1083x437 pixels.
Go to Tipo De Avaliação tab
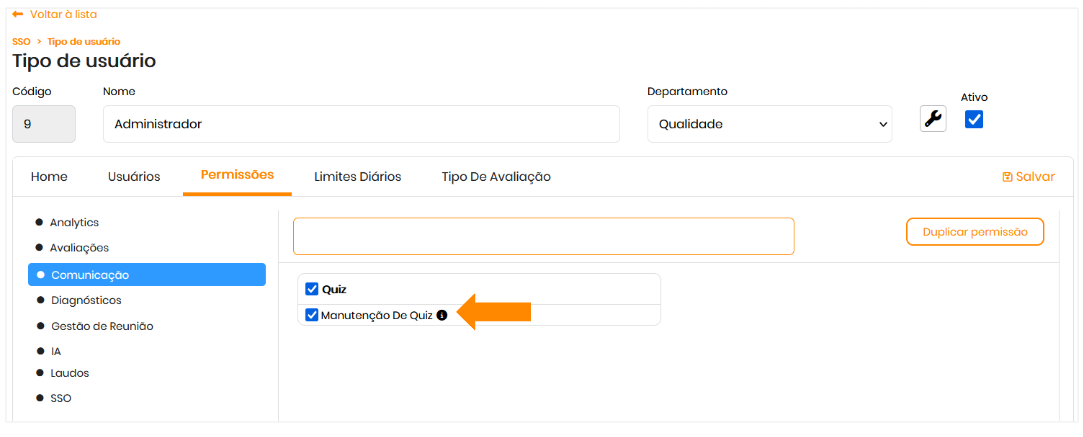click(x=496, y=177)
